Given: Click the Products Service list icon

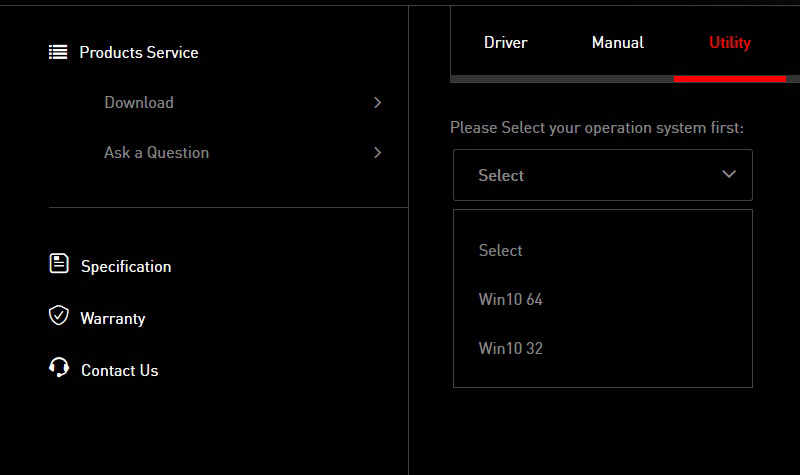Looking at the screenshot, I should click(x=58, y=52).
